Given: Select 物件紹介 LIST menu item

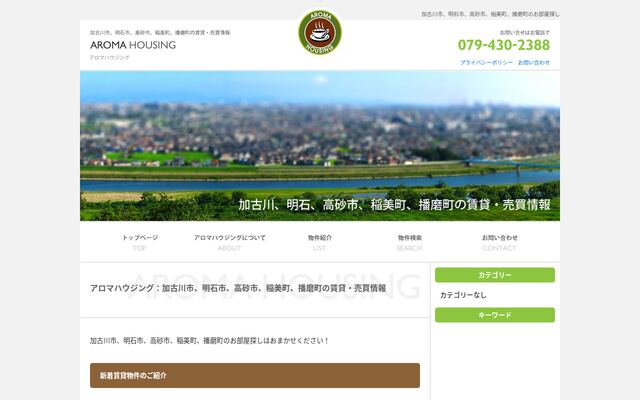Looking at the screenshot, I should [x=320, y=242].
